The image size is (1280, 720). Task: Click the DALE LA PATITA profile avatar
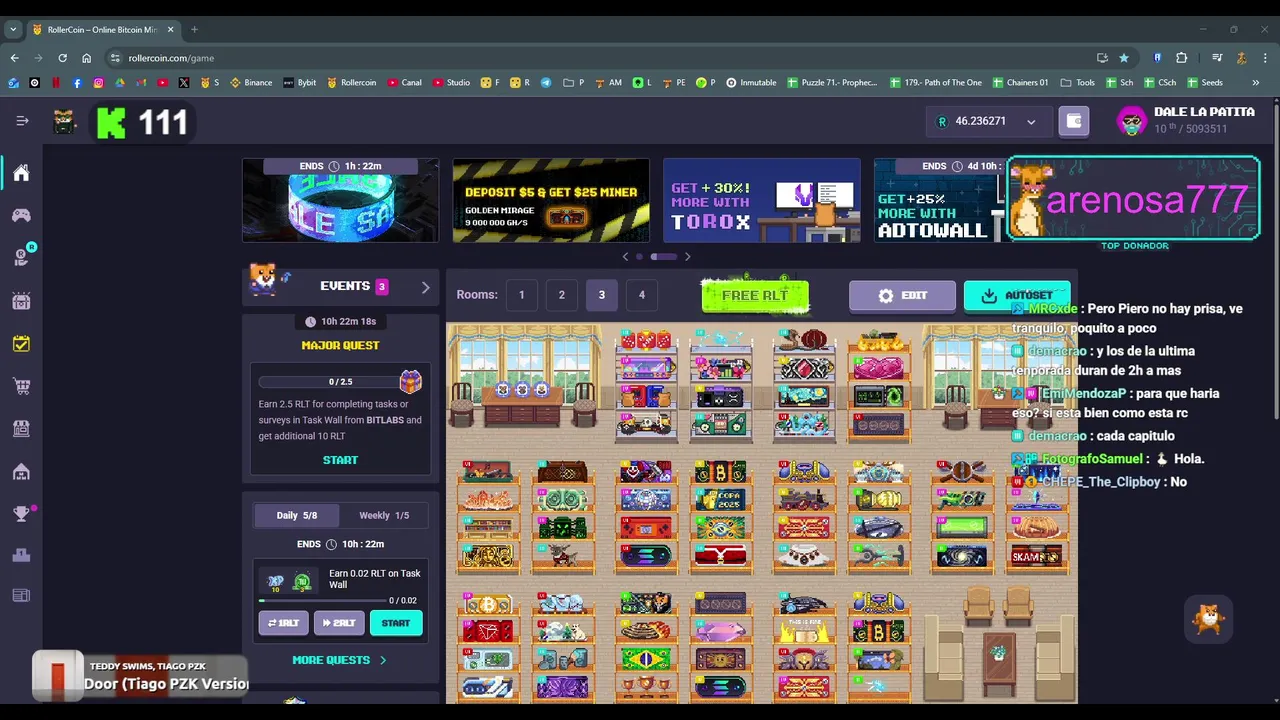pos(1132,122)
